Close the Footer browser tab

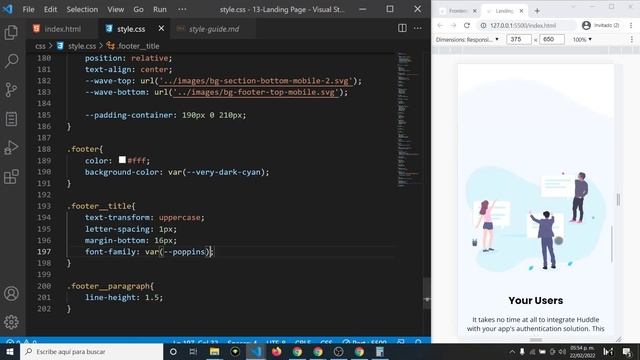coord(474,11)
